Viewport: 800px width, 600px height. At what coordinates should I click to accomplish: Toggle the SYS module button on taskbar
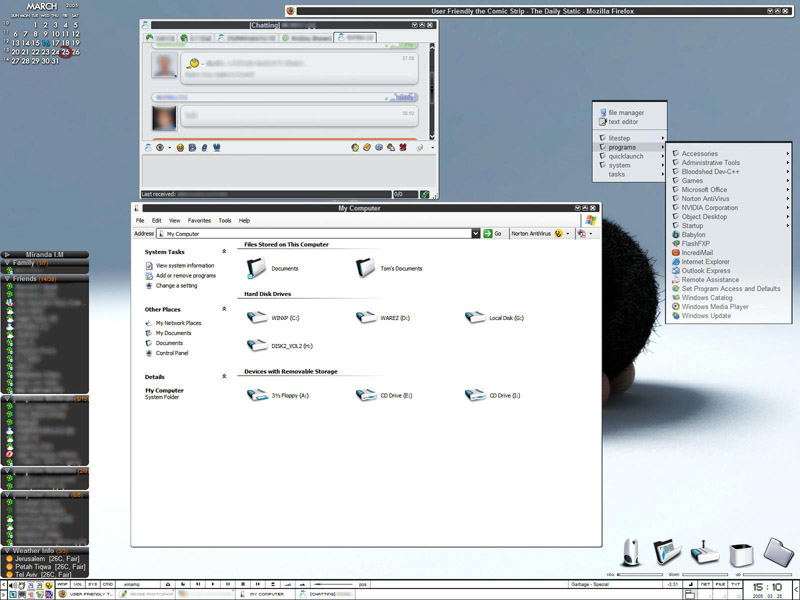(x=92, y=584)
